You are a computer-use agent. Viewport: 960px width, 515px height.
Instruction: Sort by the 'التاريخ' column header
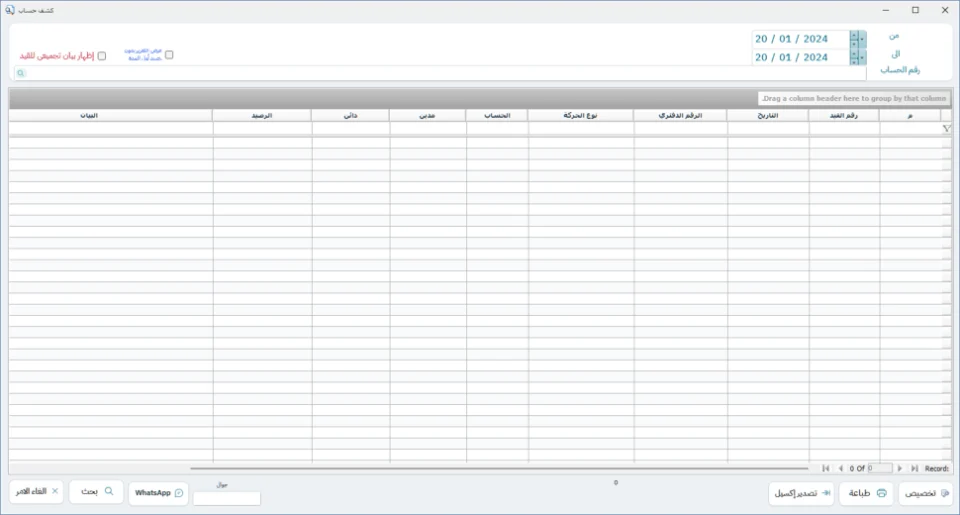[x=768, y=115]
